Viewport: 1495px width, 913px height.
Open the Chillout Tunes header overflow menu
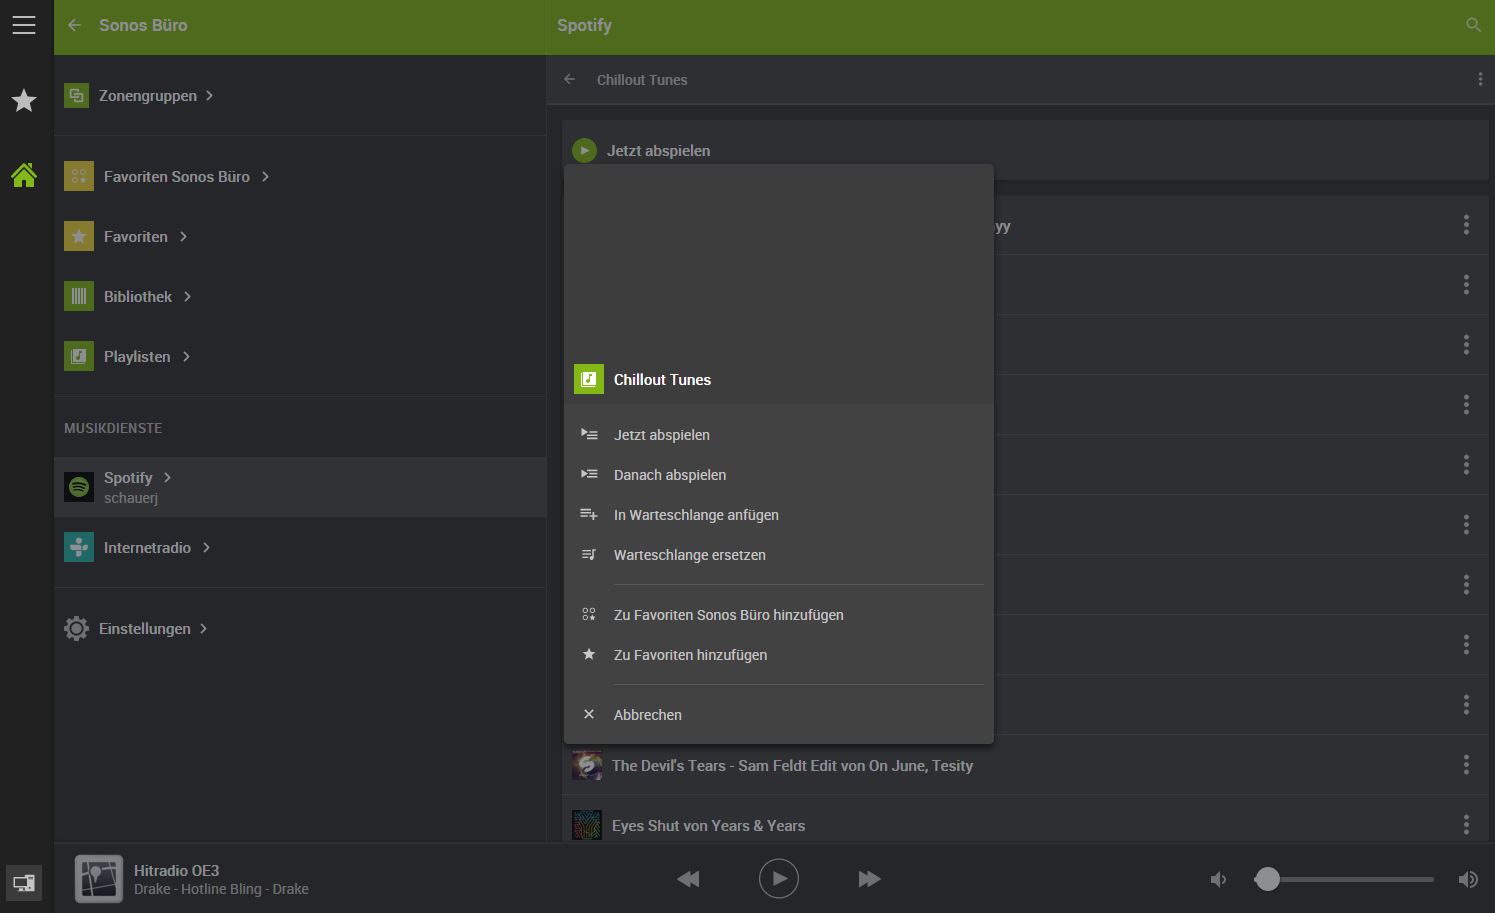pos(1480,79)
